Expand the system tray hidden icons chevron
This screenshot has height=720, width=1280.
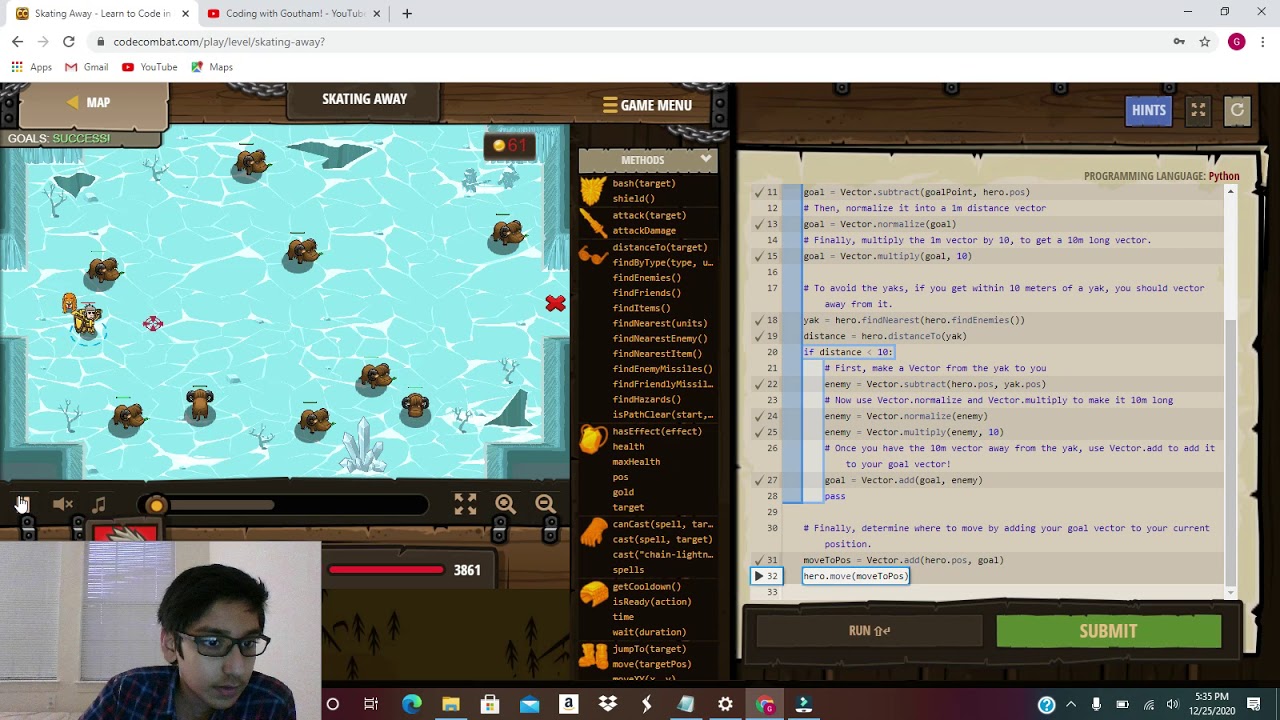[x=1071, y=705]
